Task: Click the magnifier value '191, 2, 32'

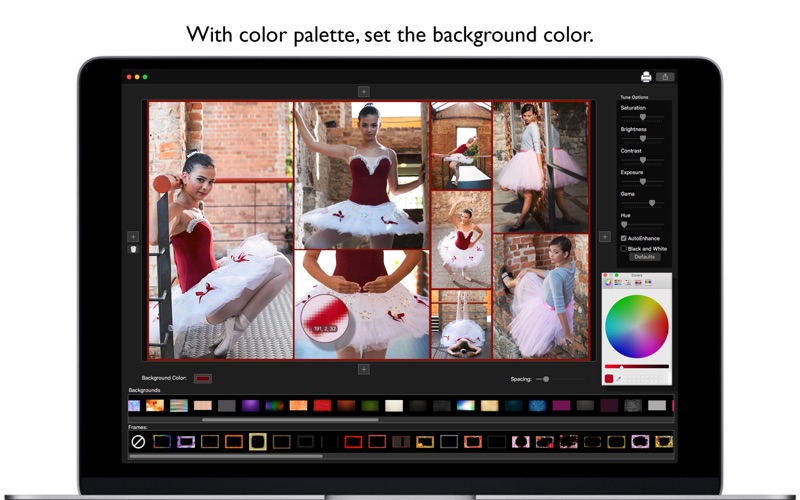Action: pos(324,329)
